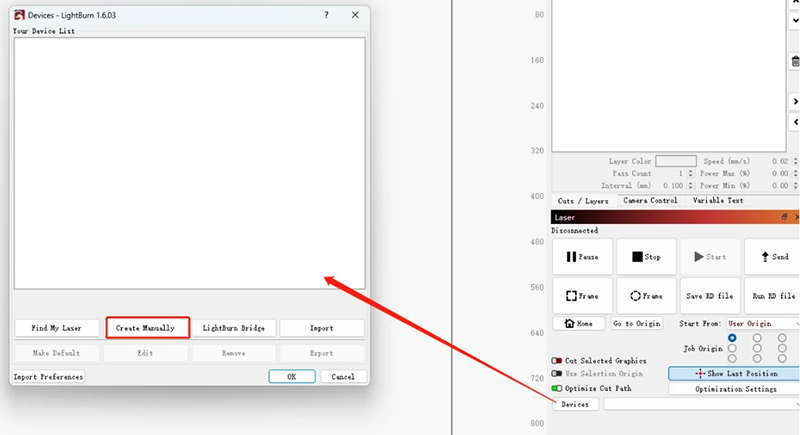The height and width of the screenshot is (435, 800).
Task: Click Edit button in Devices dialog
Action: [145, 353]
